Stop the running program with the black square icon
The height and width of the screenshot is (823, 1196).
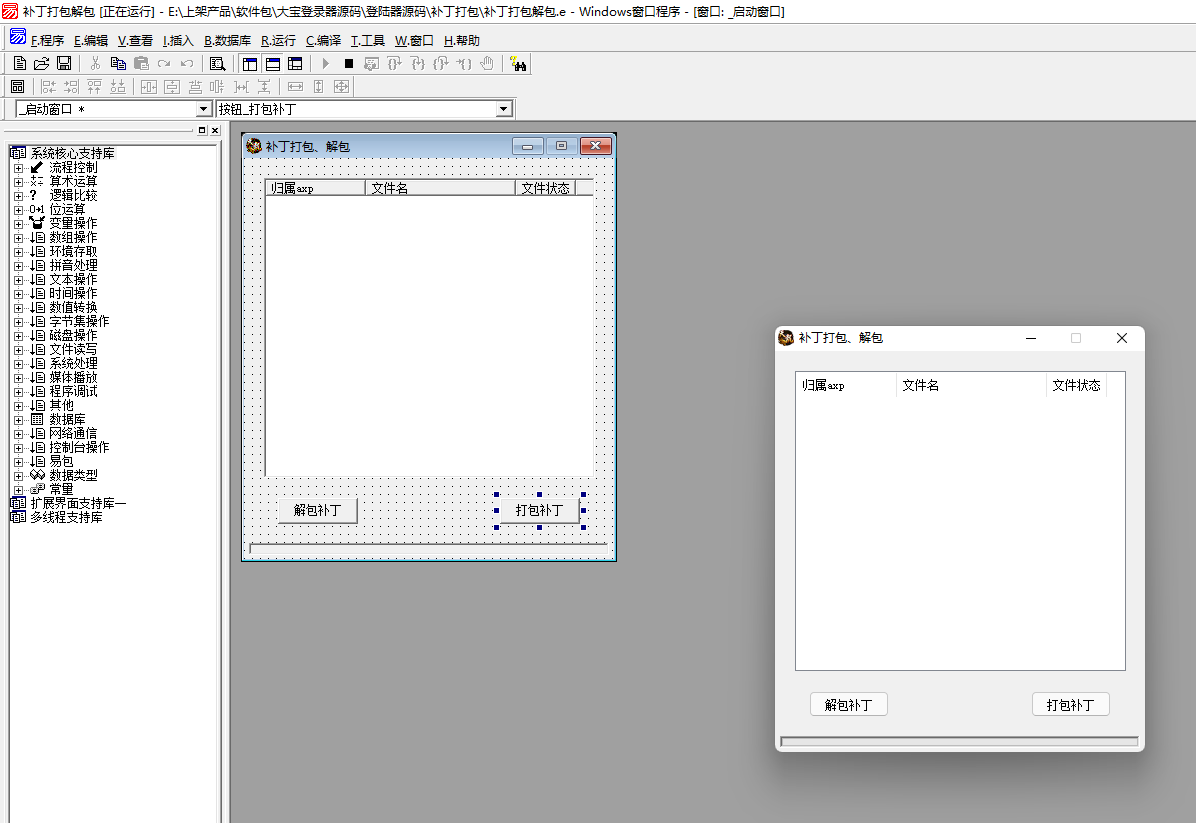click(349, 63)
